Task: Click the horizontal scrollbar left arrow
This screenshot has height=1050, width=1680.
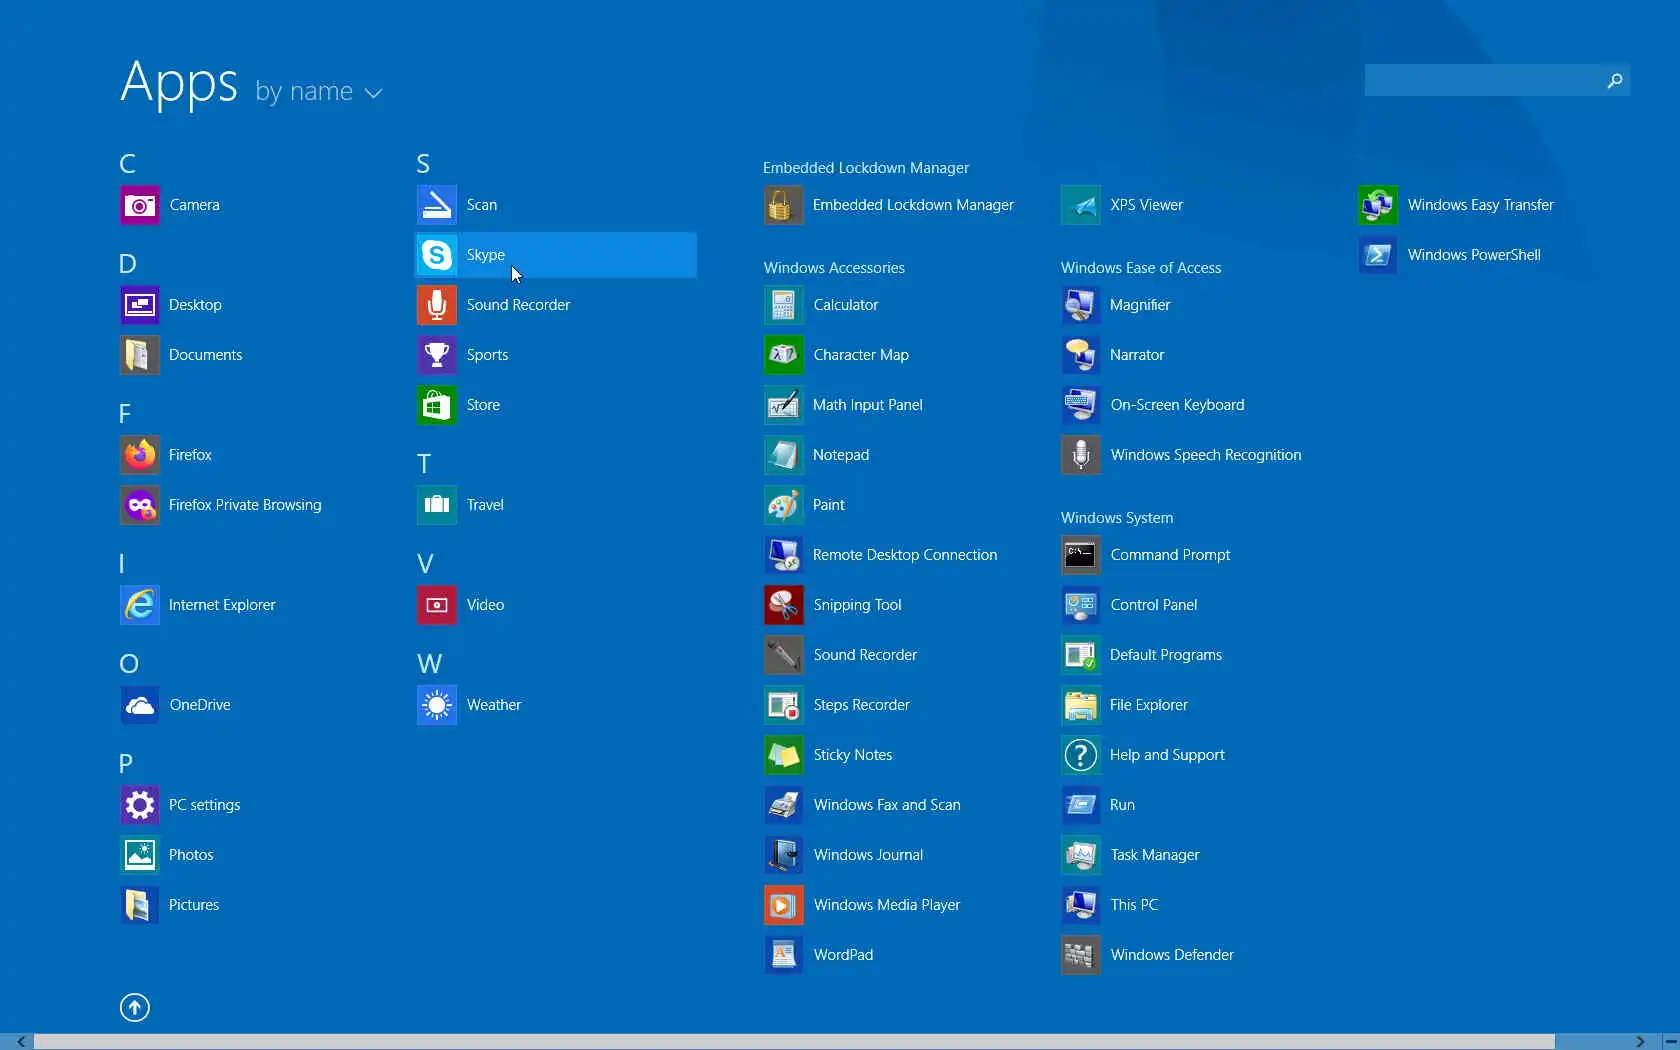Action: coord(21,1042)
